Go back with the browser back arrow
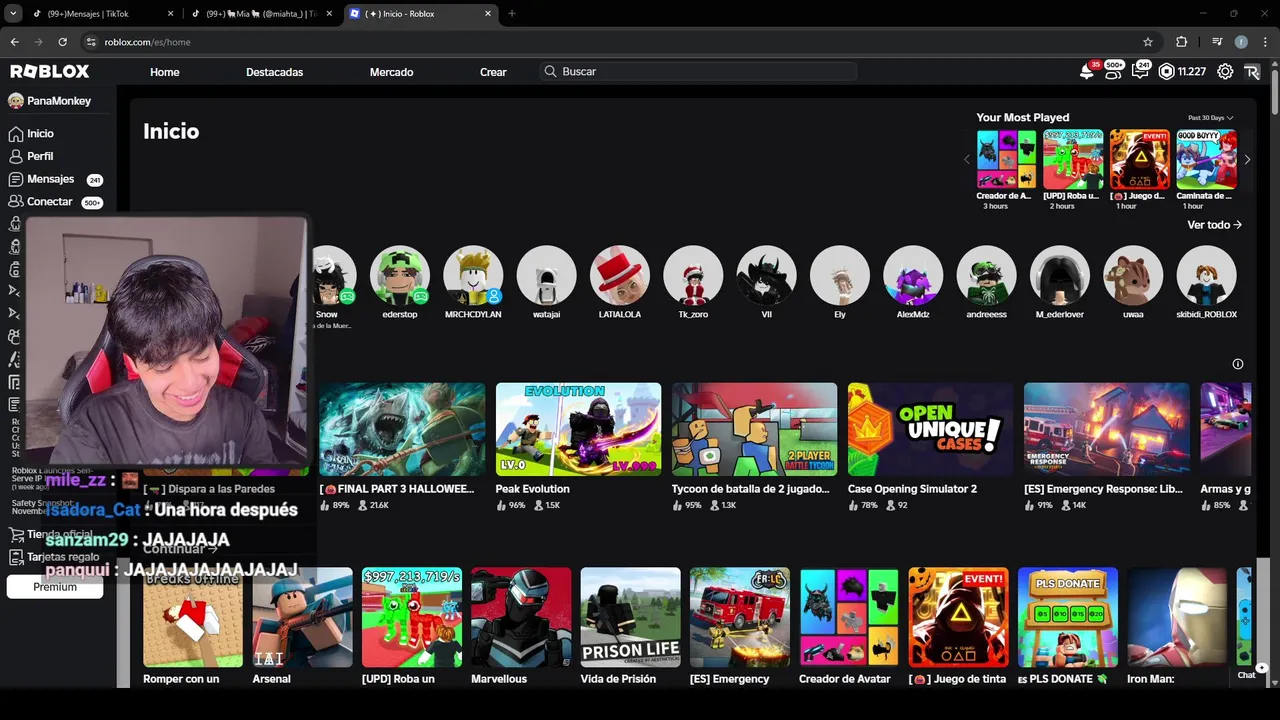The width and height of the screenshot is (1280, 720). click(14, 42)
